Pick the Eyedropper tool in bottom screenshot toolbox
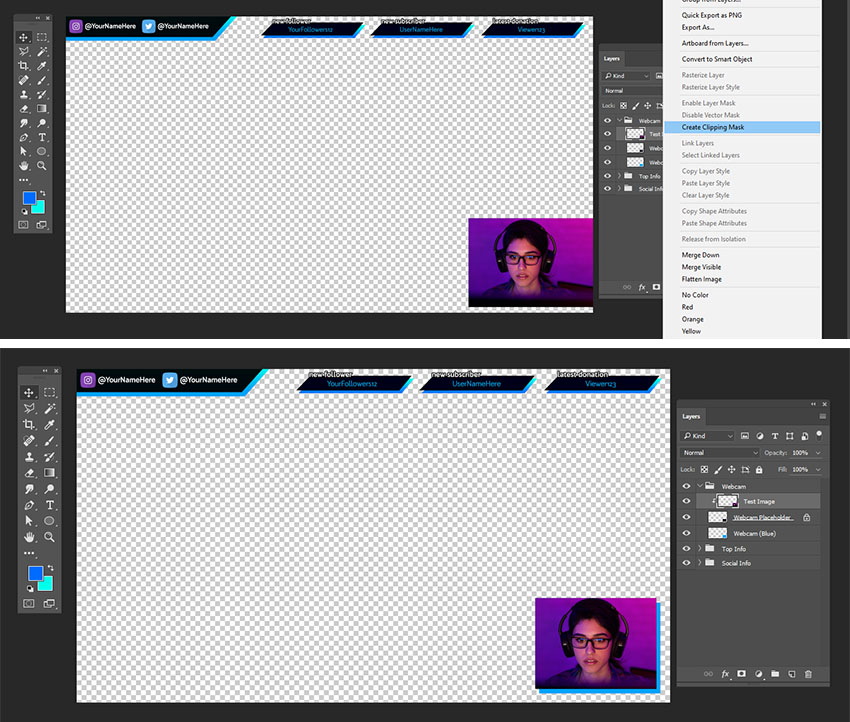The width and height of the screenshot is (850, 722). [x=49, y=424]
